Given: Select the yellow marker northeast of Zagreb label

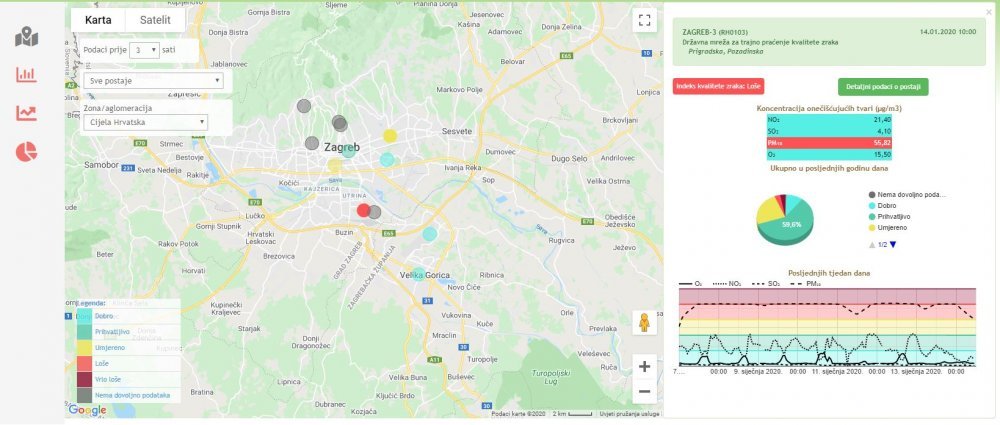Looking at the screenshot, I should [x=390, y=136].
